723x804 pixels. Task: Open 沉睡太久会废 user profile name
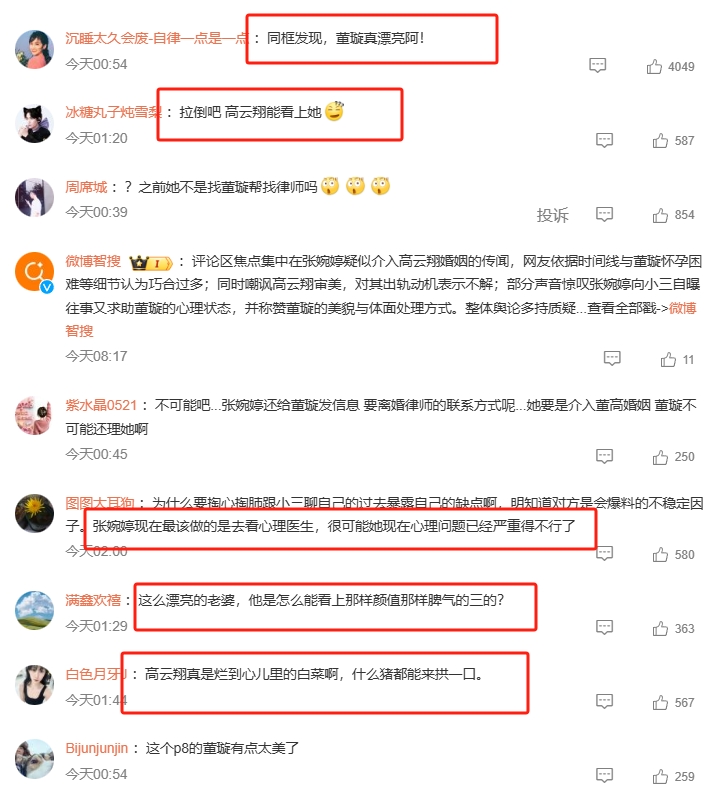coord(156,38)
